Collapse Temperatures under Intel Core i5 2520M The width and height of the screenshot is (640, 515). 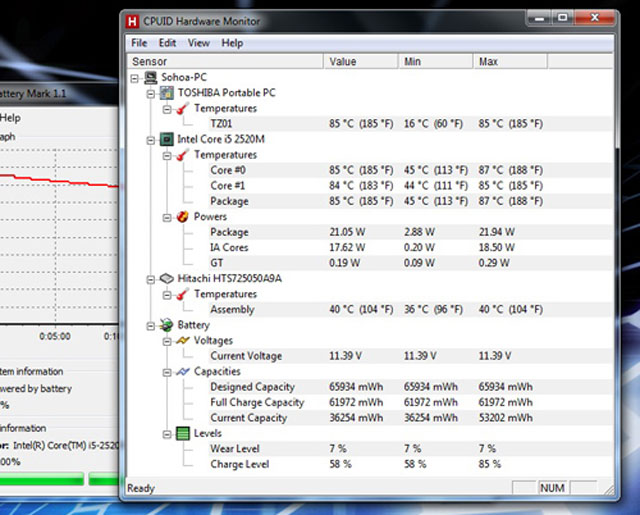pos(167,156)
